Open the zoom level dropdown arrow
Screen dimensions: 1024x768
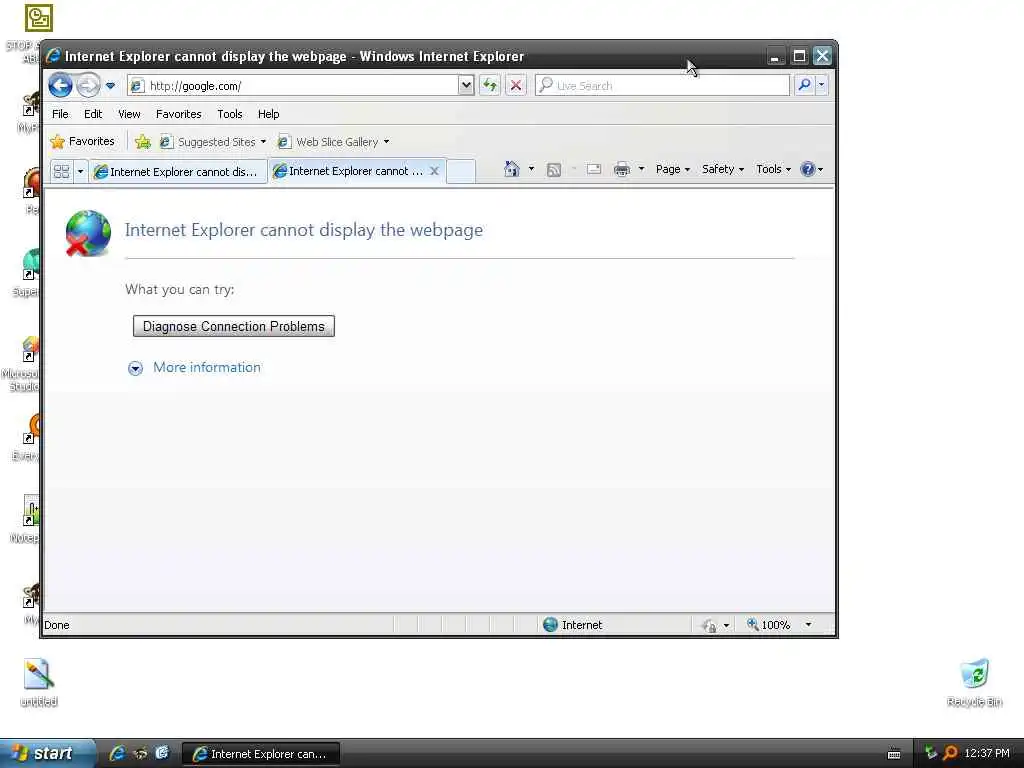point(808,625)
